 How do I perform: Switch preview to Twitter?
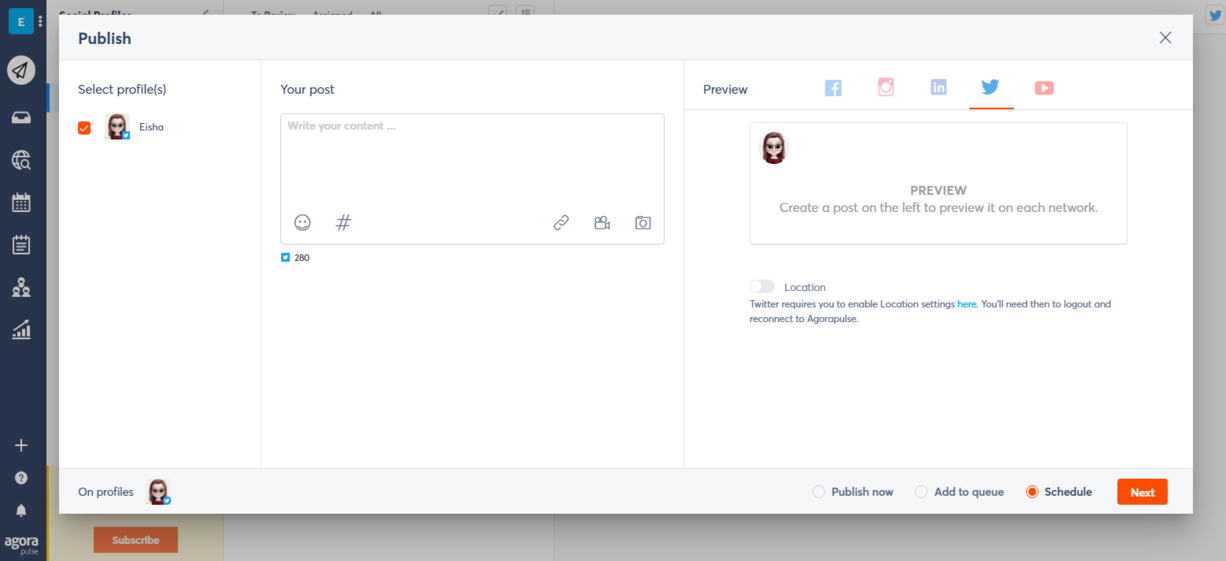pyautogui.click(x=991, y=87)
